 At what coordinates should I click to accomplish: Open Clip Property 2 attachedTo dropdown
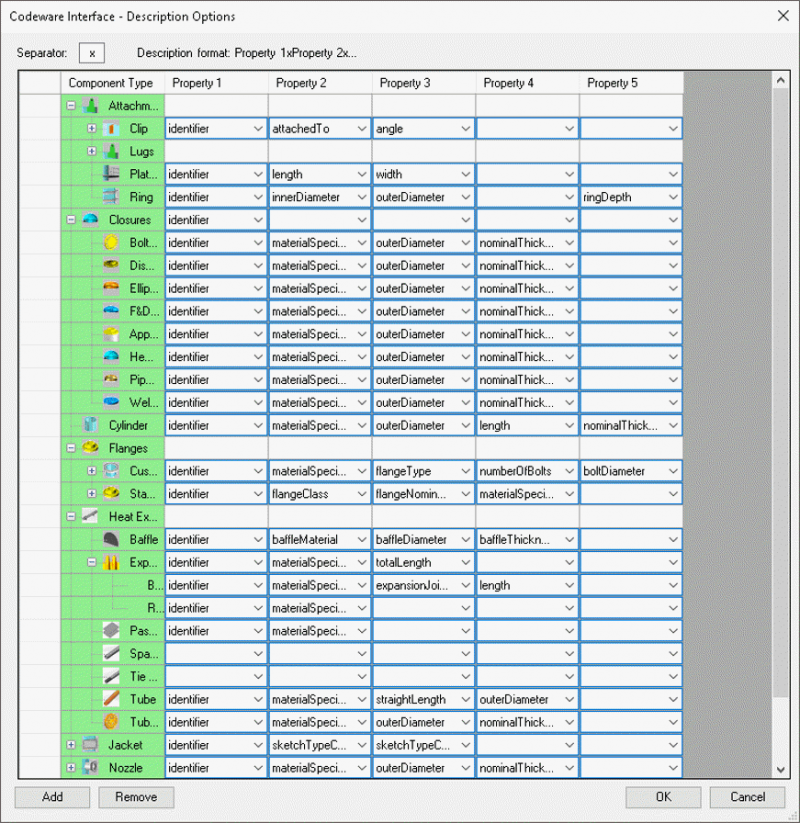361,129
